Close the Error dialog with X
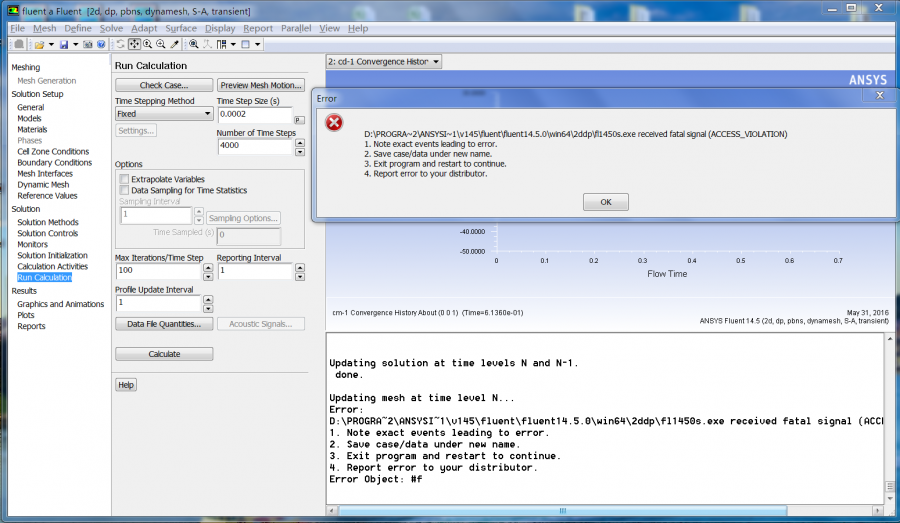The image size is (900, 523). 879,95
